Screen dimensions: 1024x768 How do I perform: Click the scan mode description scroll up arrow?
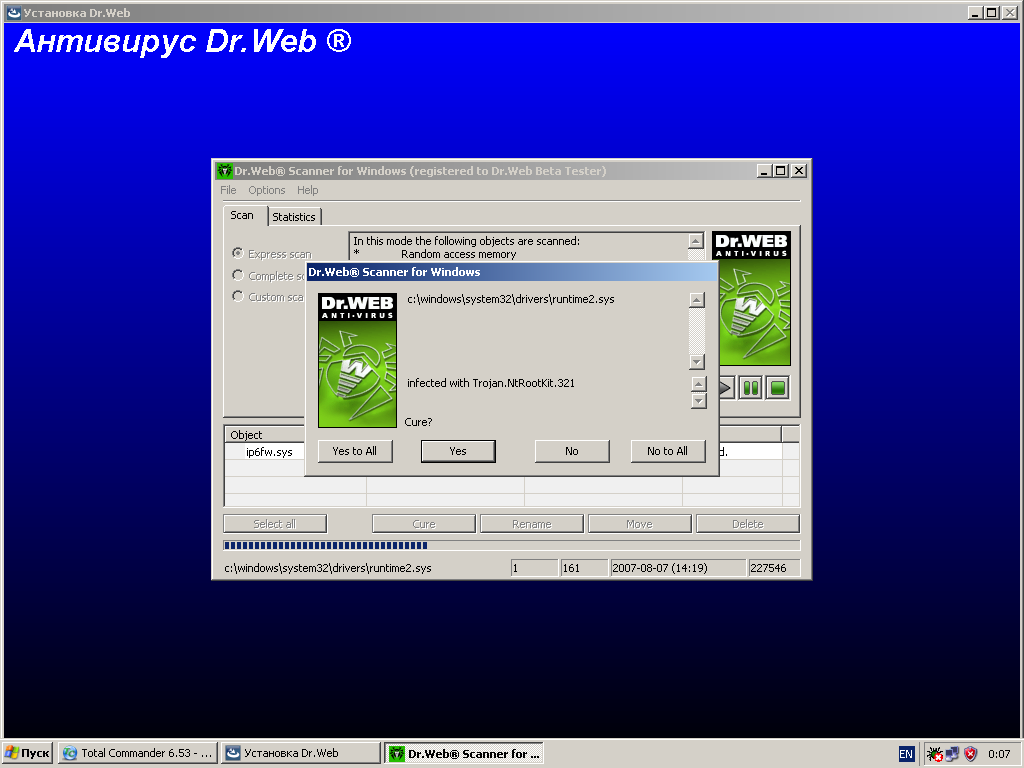tap(696, 240)
